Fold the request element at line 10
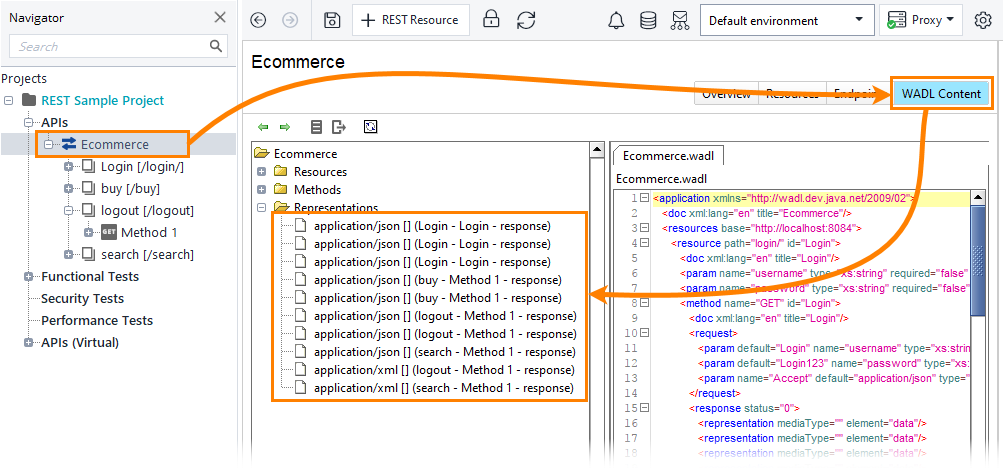This screenshot has height=469, width=1003. [645, 333]
